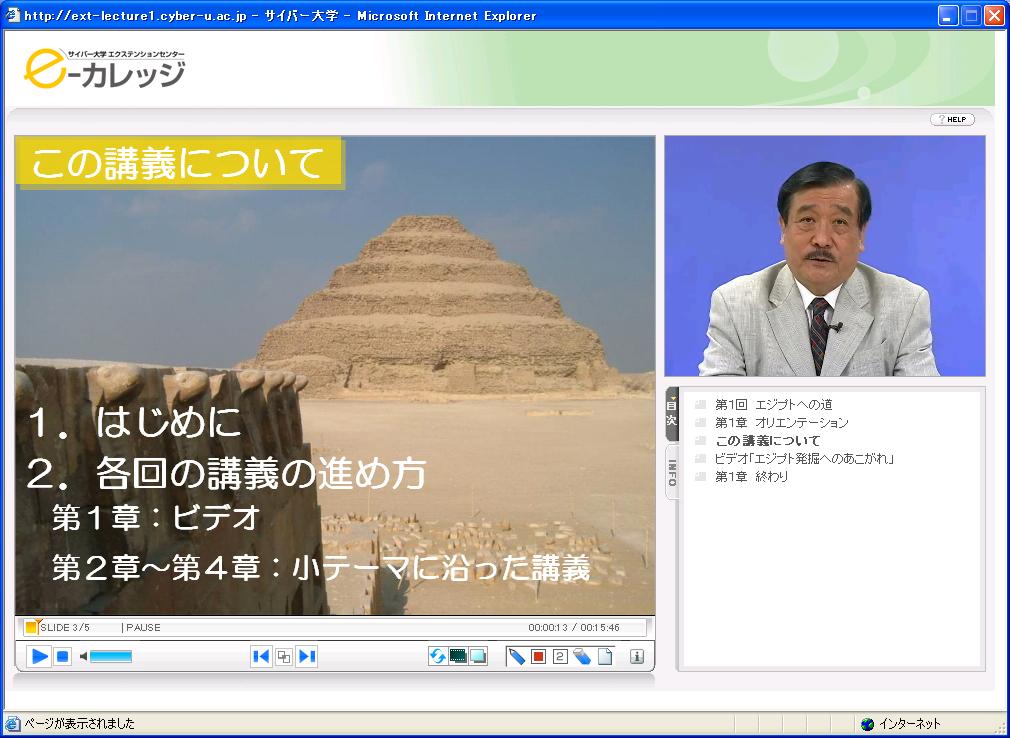Screen dimensions: 1010x738
Task: Open the HELP panel
Action: (951, 119)
